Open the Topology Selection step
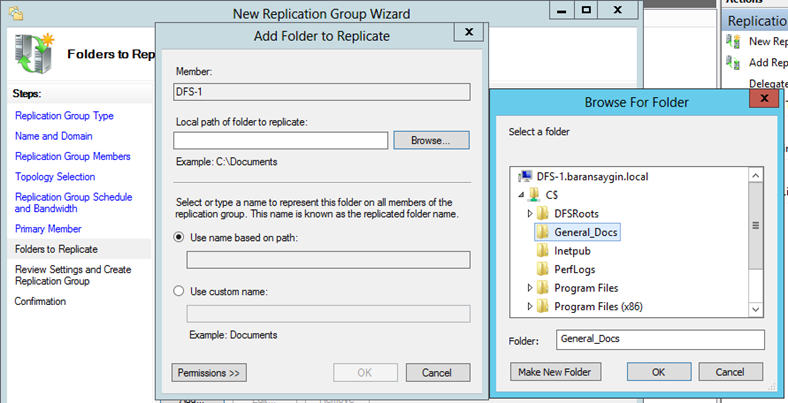Screen dimensions: 788x403 pyautogui.click(x=55, y=177)
